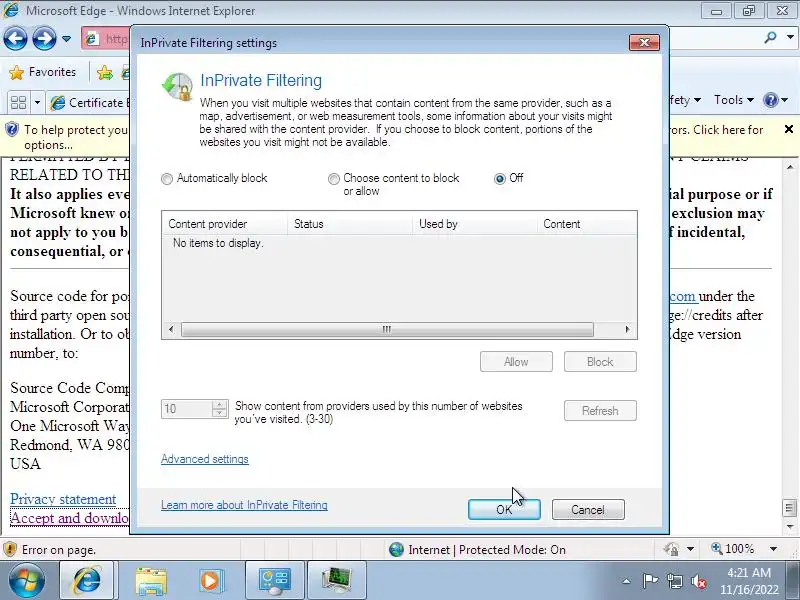Click the OK button in dialog
The width and height of the screenshot is (800, 600).
tap(504, 510)
